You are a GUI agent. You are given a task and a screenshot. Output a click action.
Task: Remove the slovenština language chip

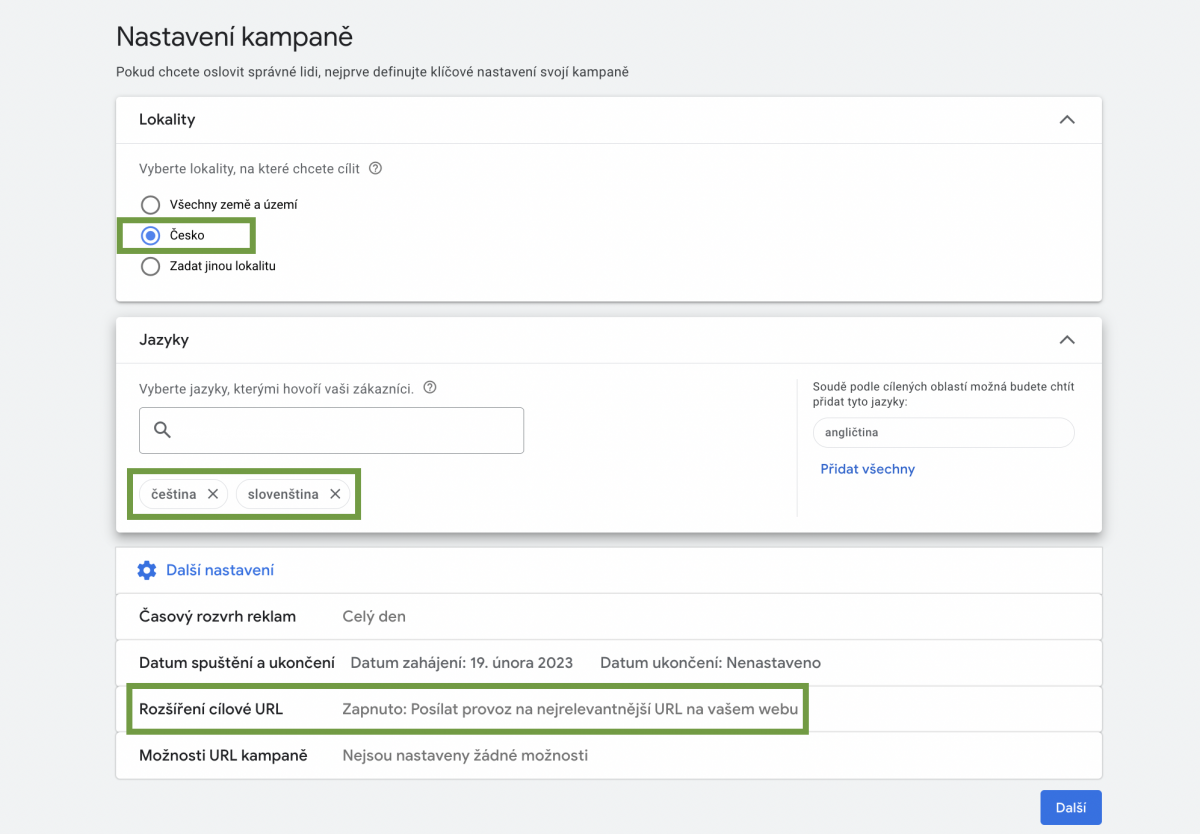(x=335, y=494)
